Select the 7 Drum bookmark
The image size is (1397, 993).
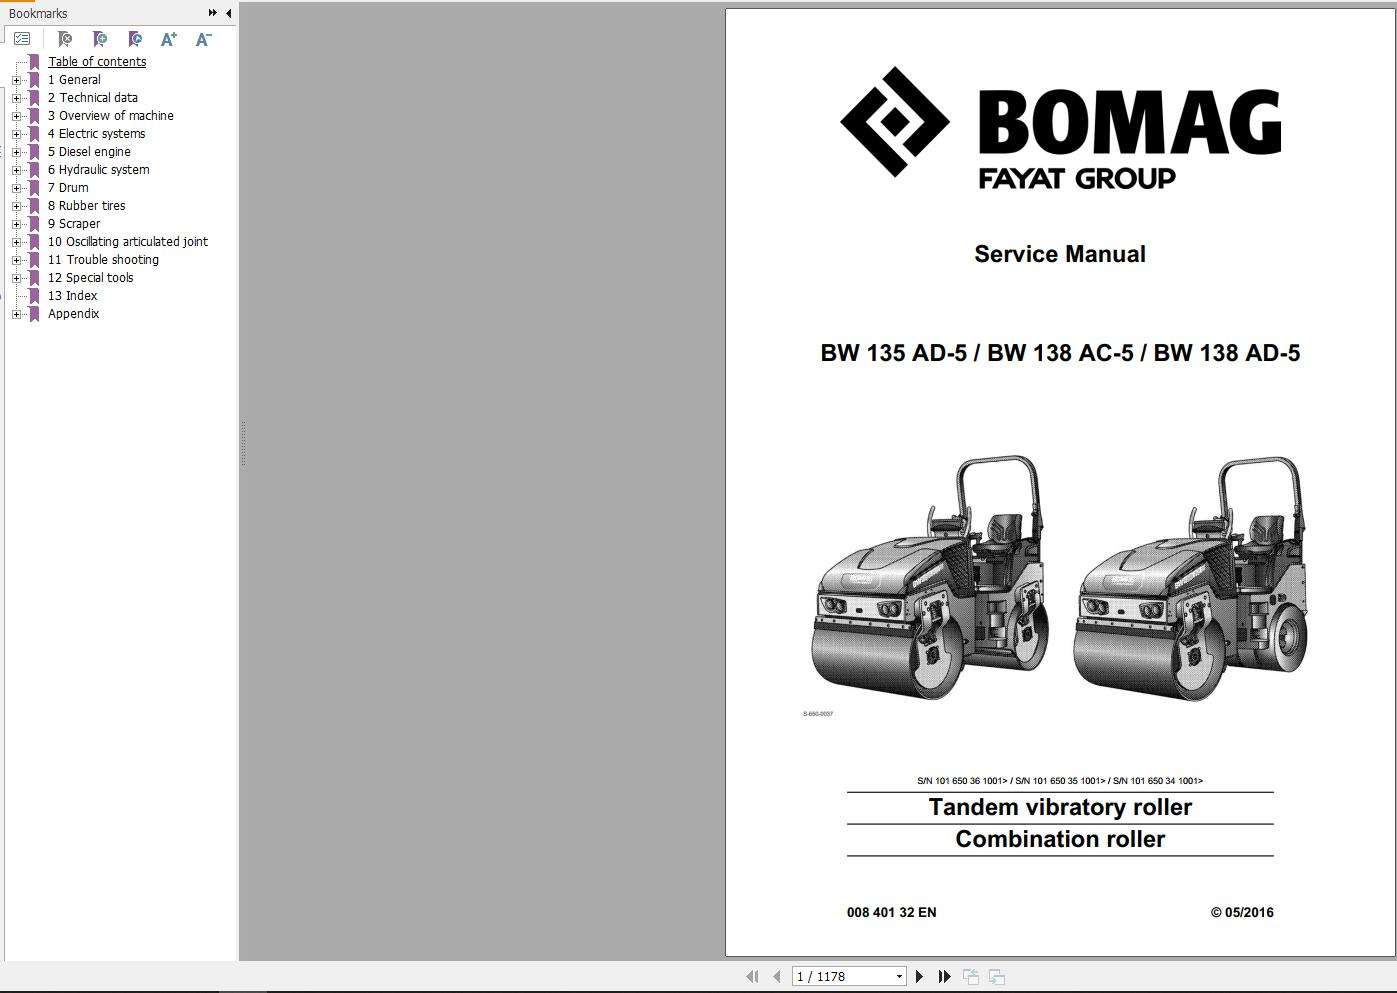[67, 187]
